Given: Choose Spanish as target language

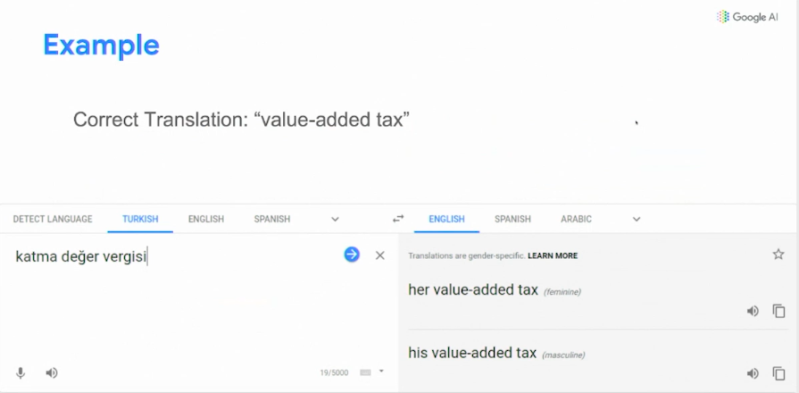Looking at the screenshot, I should pos(513,219).
